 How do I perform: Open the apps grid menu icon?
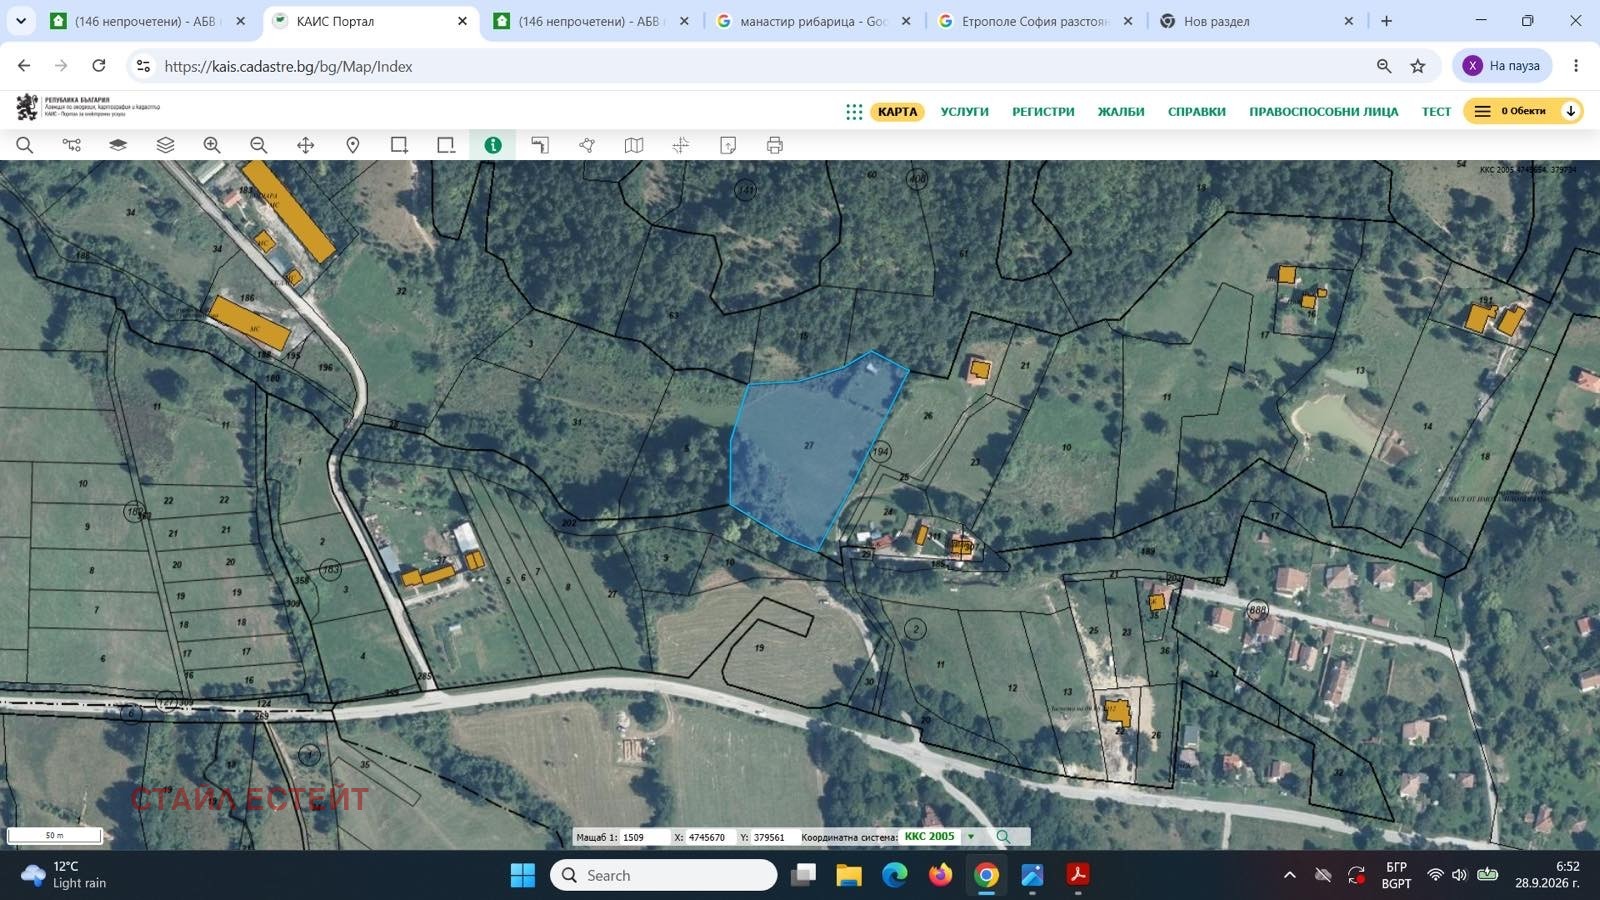854,111
